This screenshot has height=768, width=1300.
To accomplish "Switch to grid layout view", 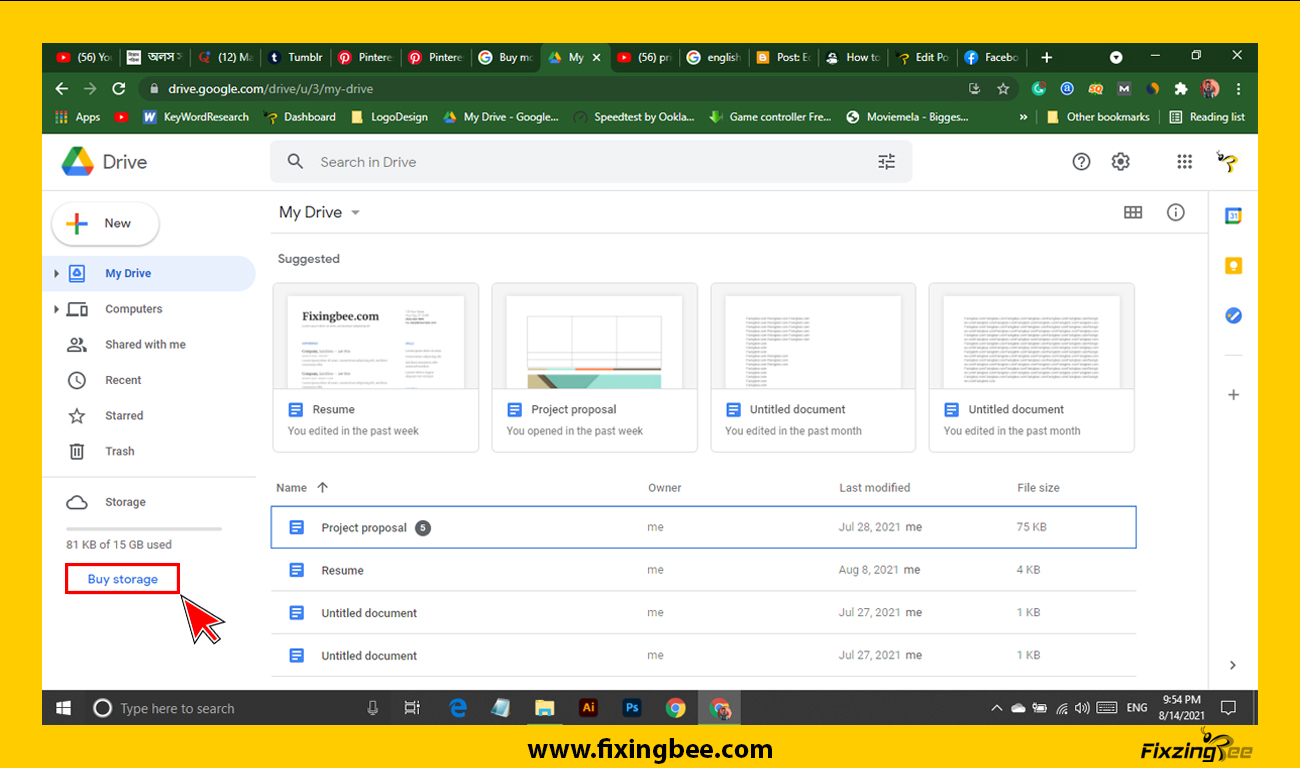I will 1133,212.
